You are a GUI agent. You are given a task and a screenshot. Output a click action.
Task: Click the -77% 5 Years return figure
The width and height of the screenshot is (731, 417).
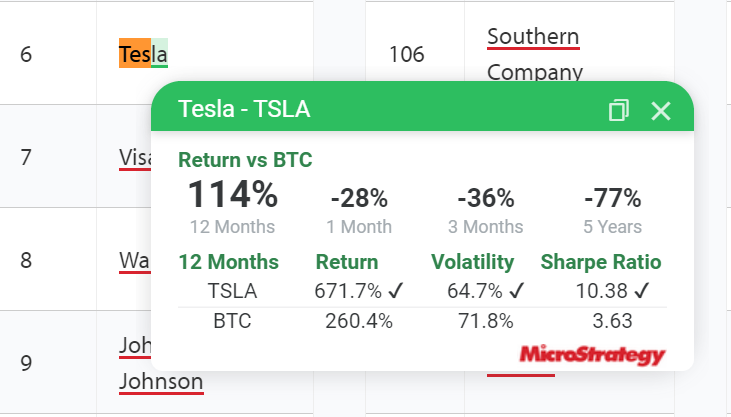click(612, 198)
